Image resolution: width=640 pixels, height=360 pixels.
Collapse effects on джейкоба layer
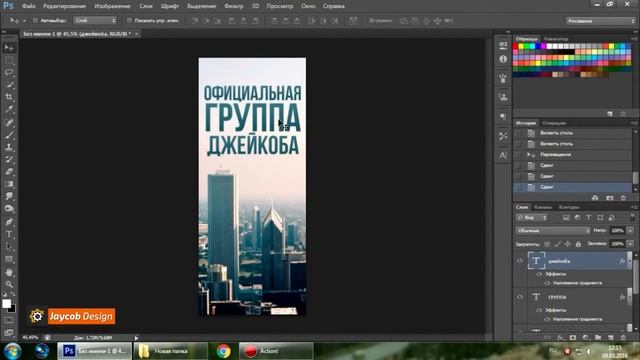point(629,261)
